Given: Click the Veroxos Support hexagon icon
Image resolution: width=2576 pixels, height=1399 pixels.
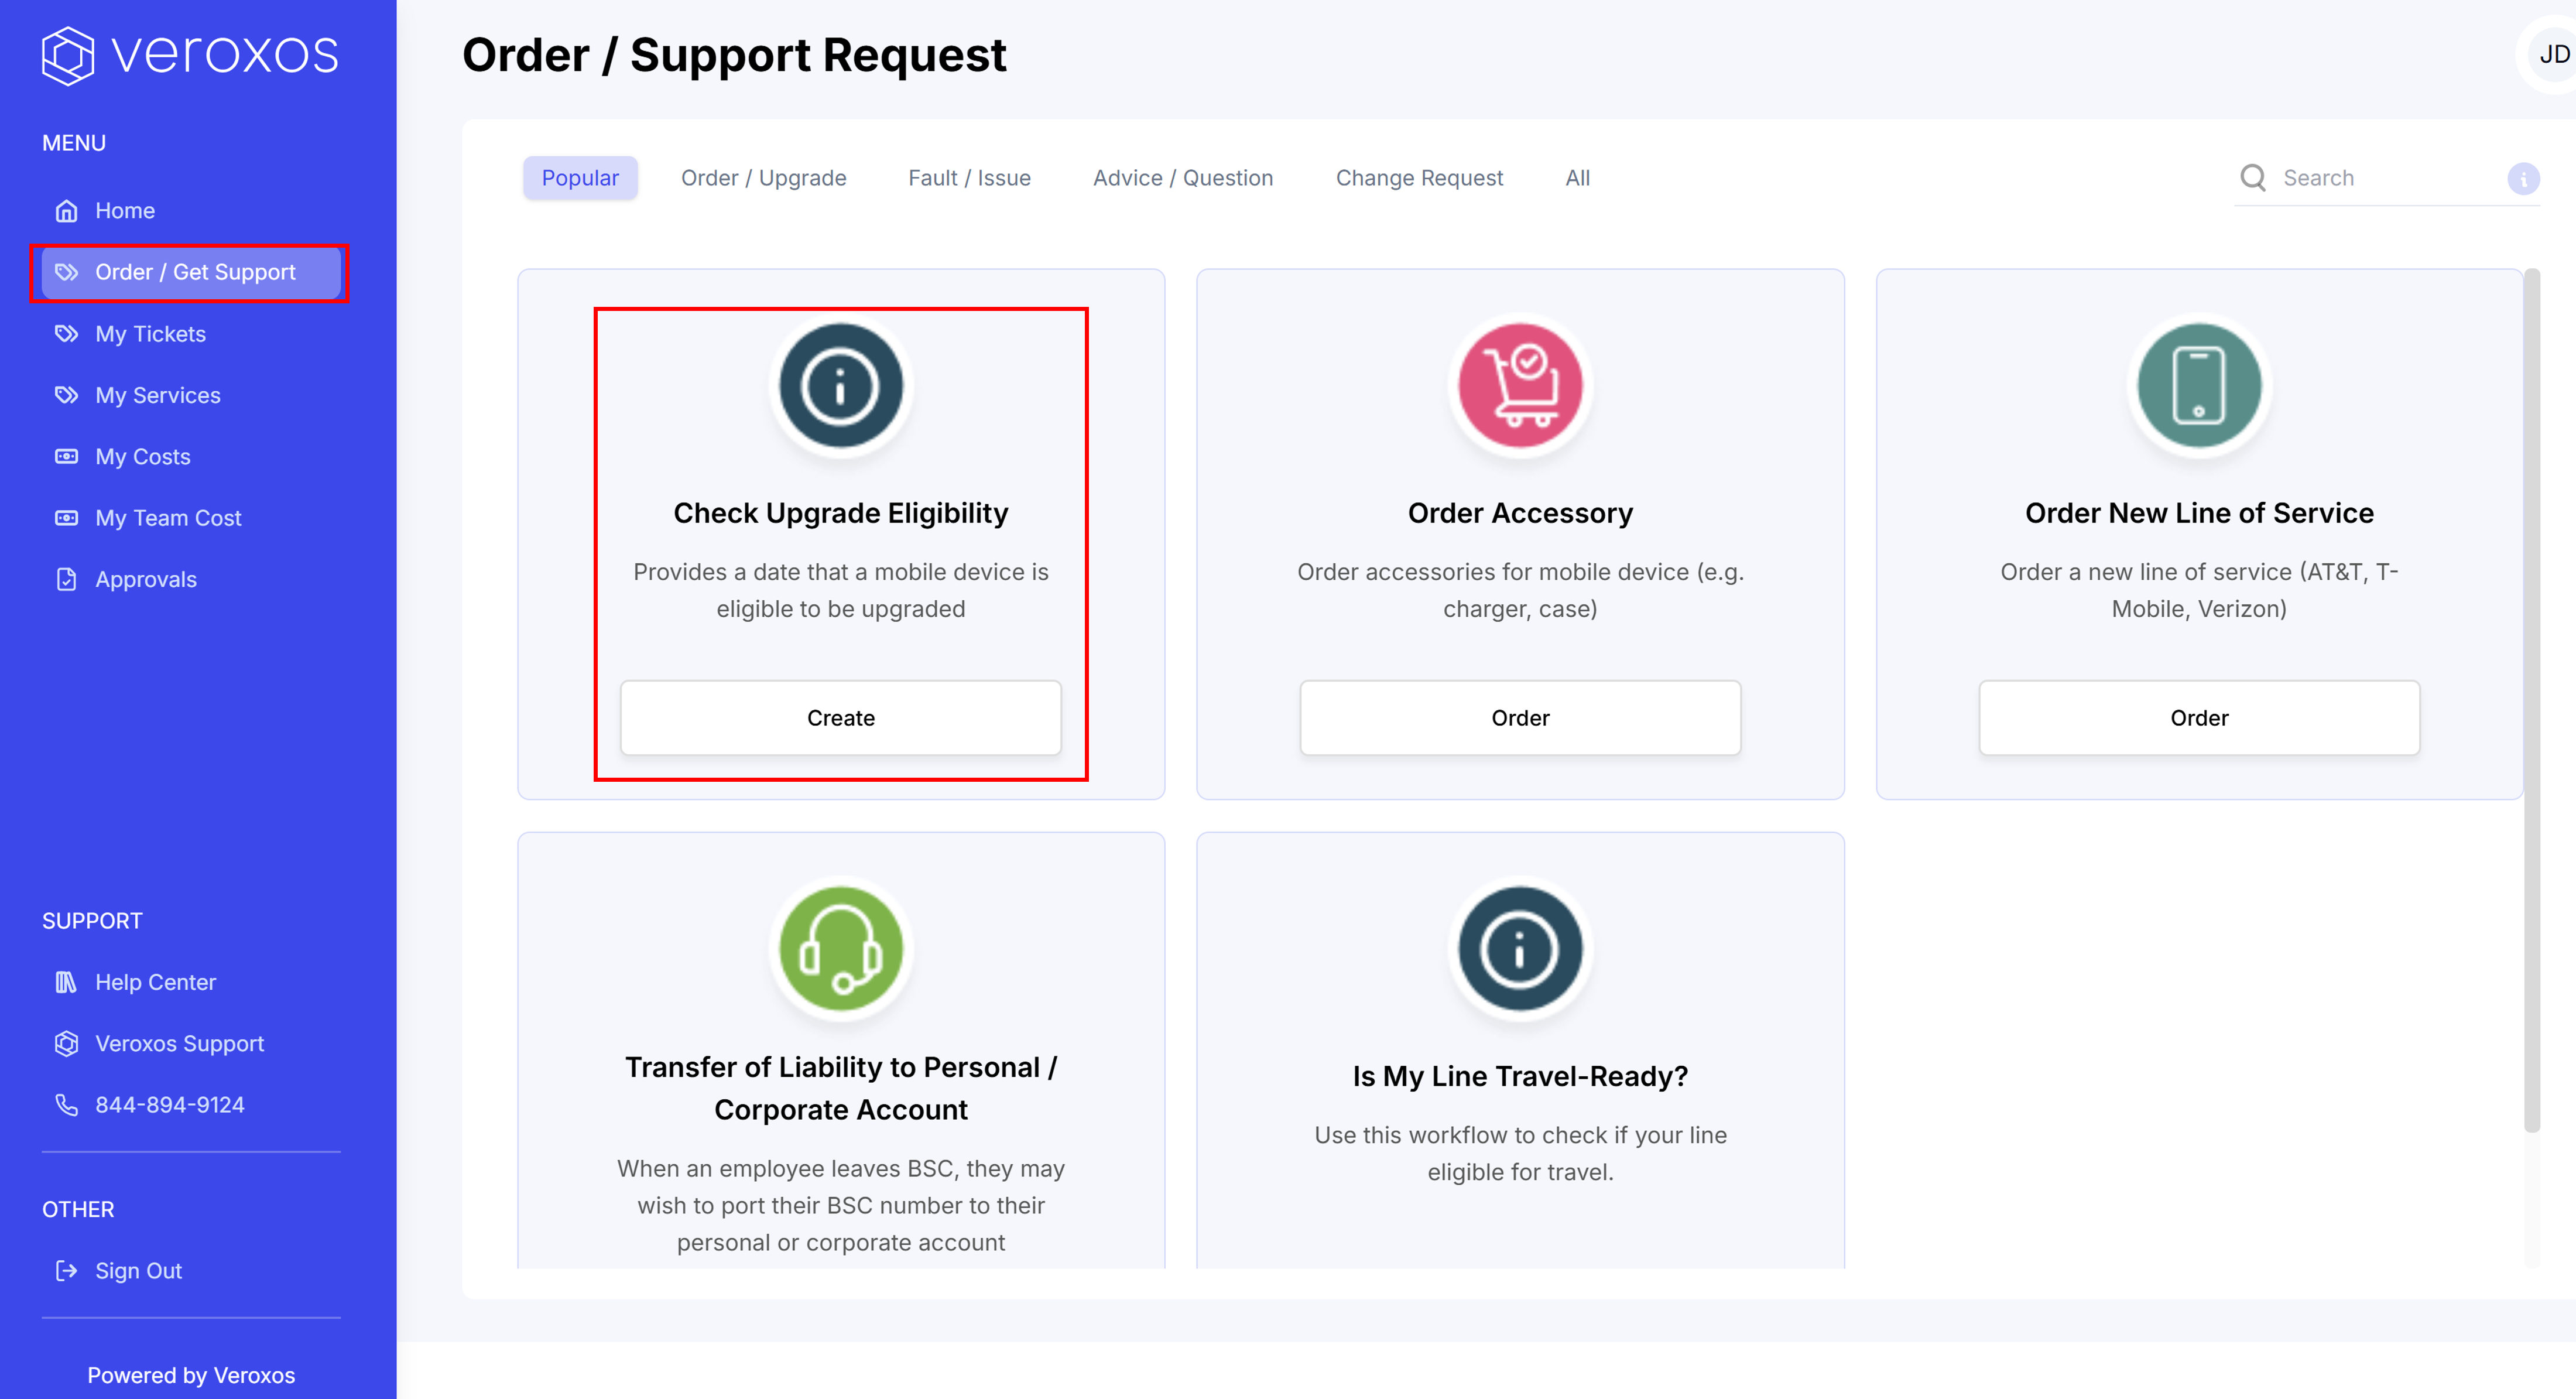Looking at the screenshot, I should (66, 1044).
